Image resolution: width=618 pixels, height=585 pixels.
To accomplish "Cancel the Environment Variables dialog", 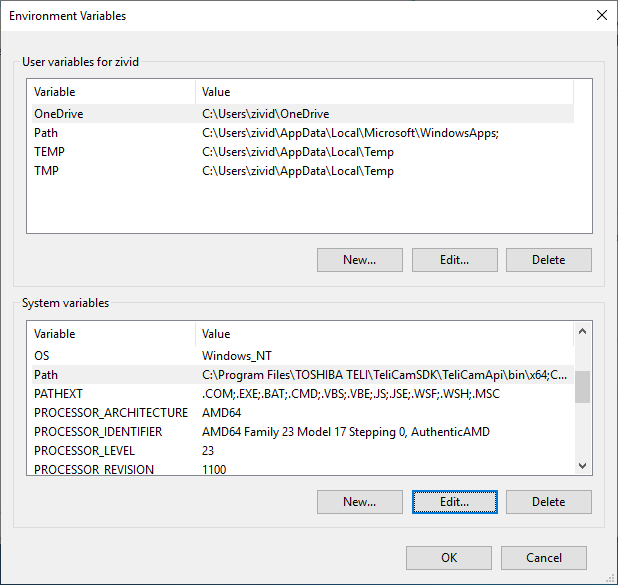I will pos(543,557).
